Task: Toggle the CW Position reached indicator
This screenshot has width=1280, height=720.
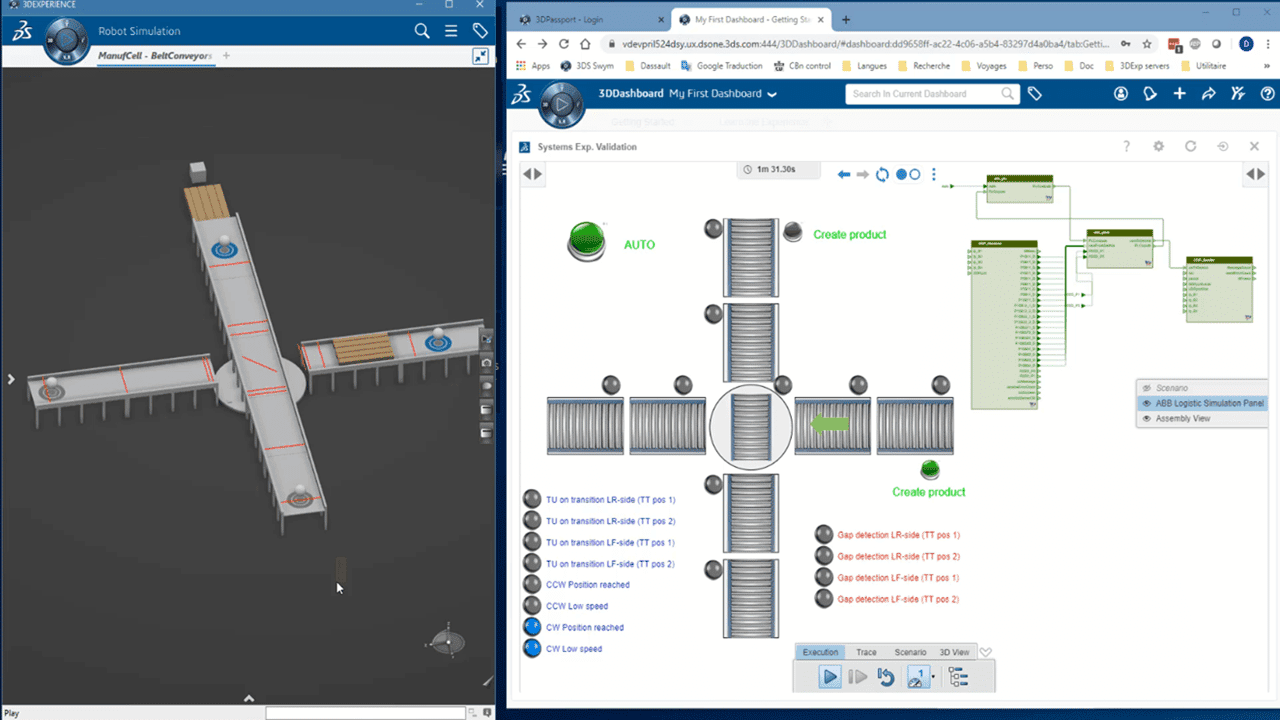Action: point(532,627)
